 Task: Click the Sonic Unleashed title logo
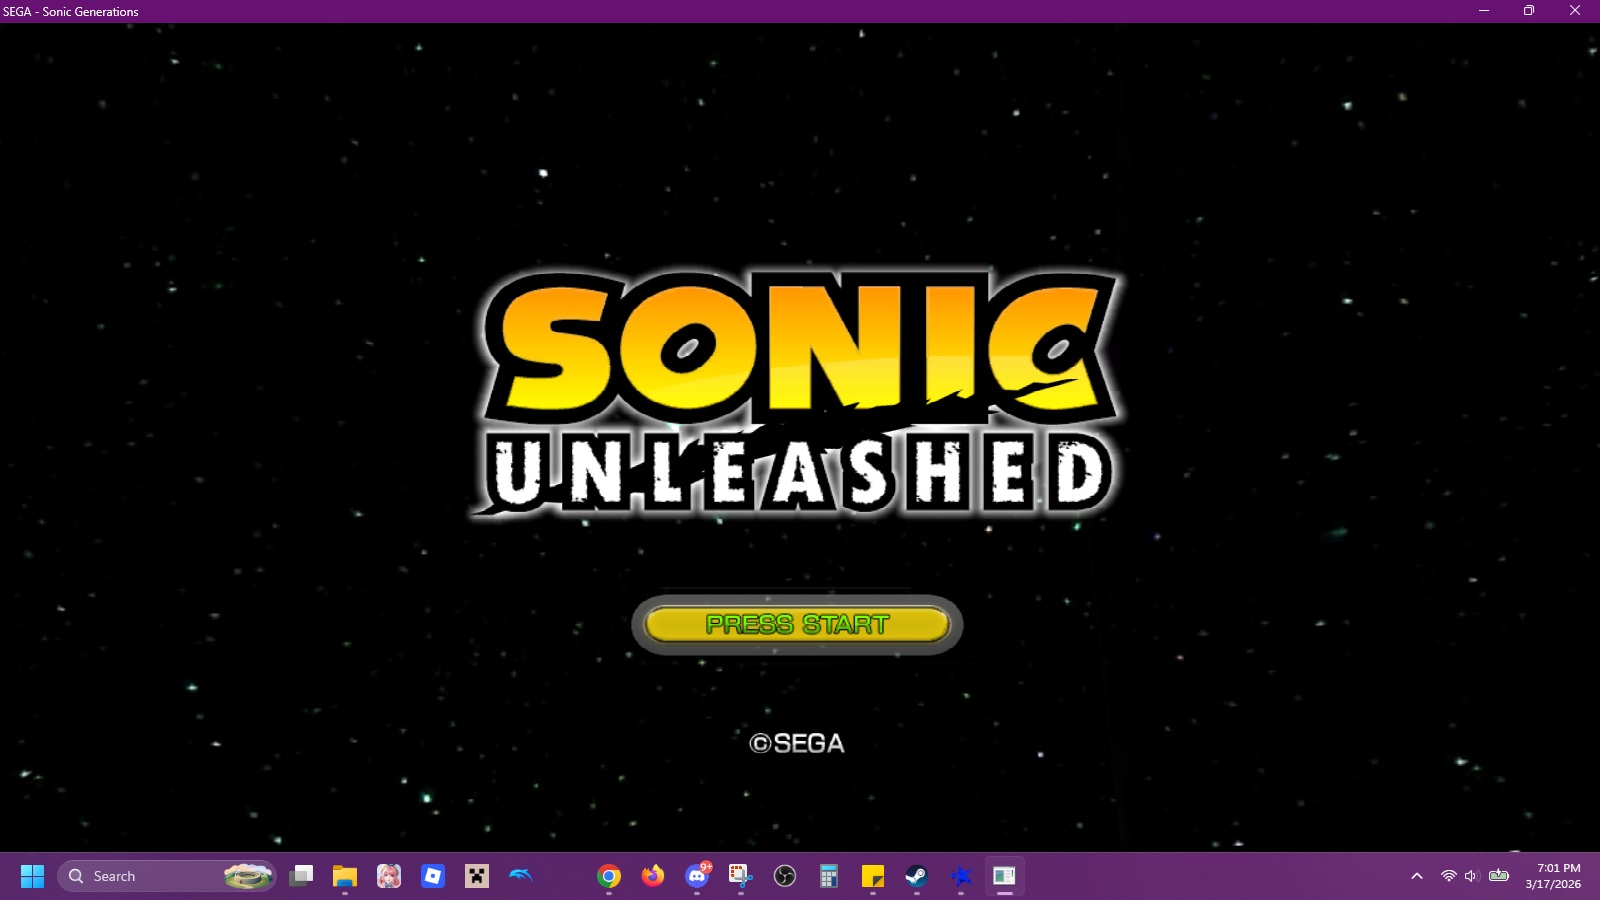pyautogui.click(x=798, y=393)
